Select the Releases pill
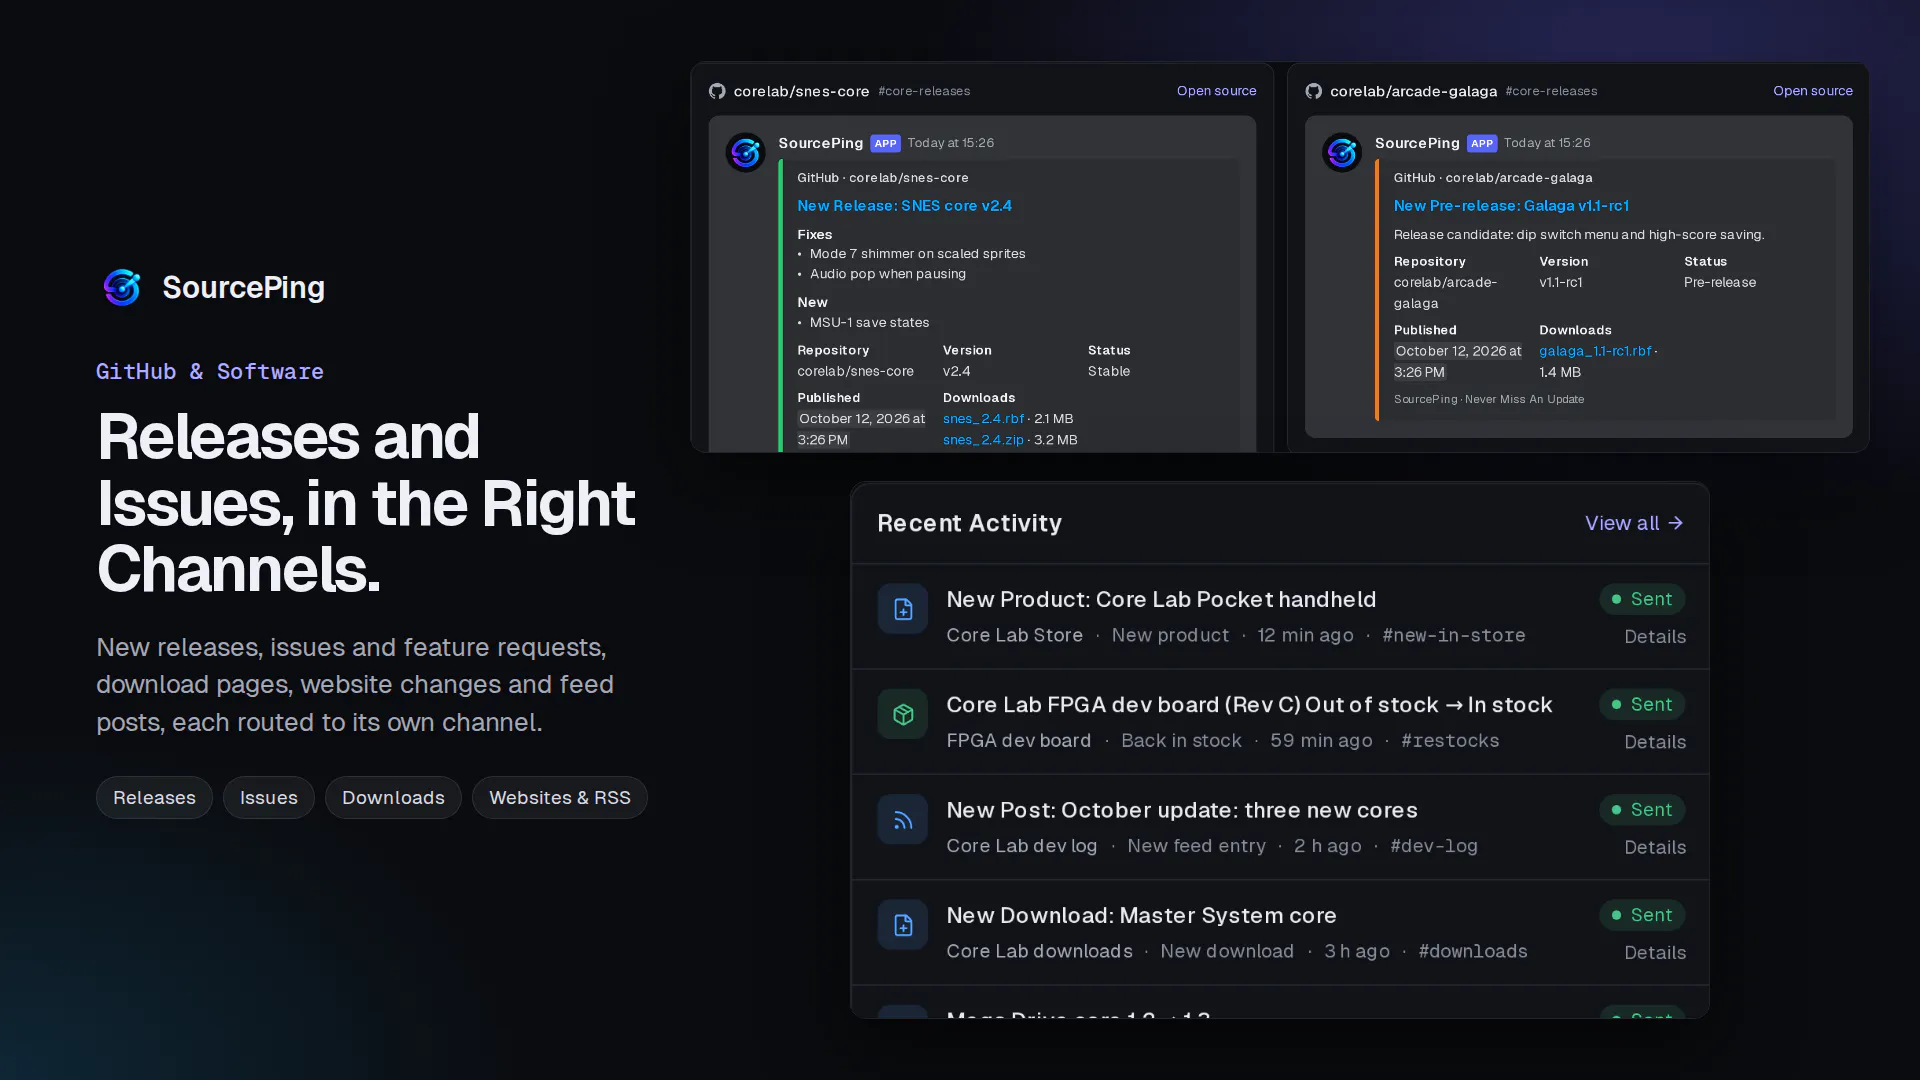This screenshot has height=1080, width=1920. [x=154, y=798]
